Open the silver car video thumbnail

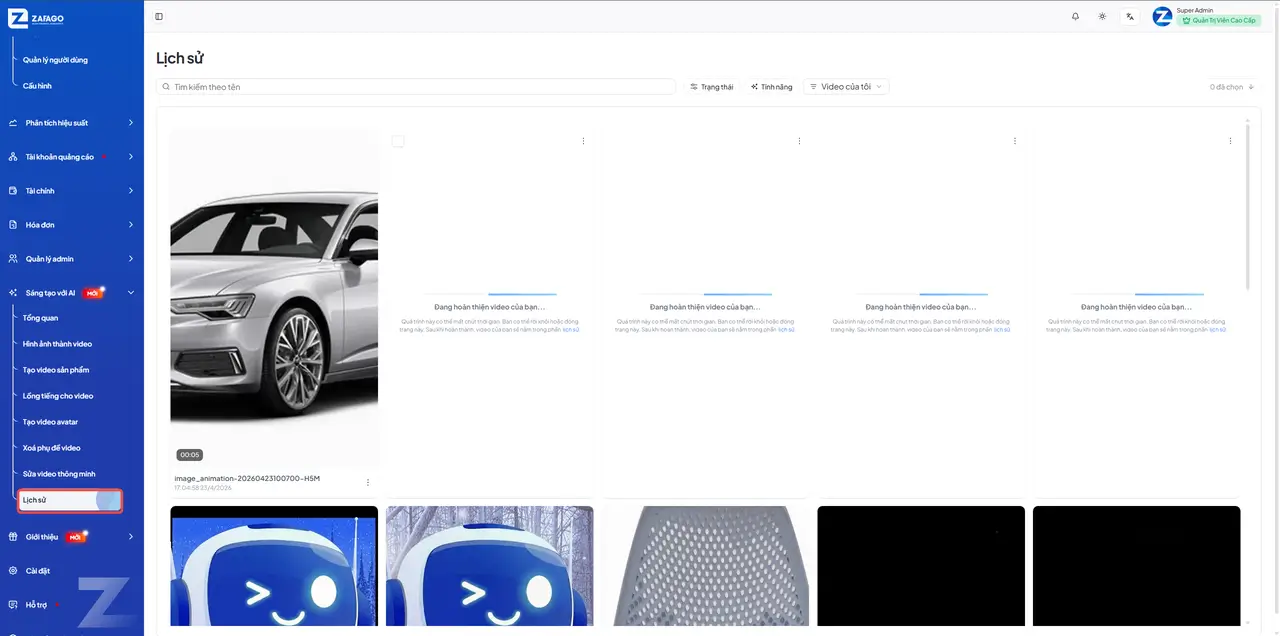[x=274, y=298]
